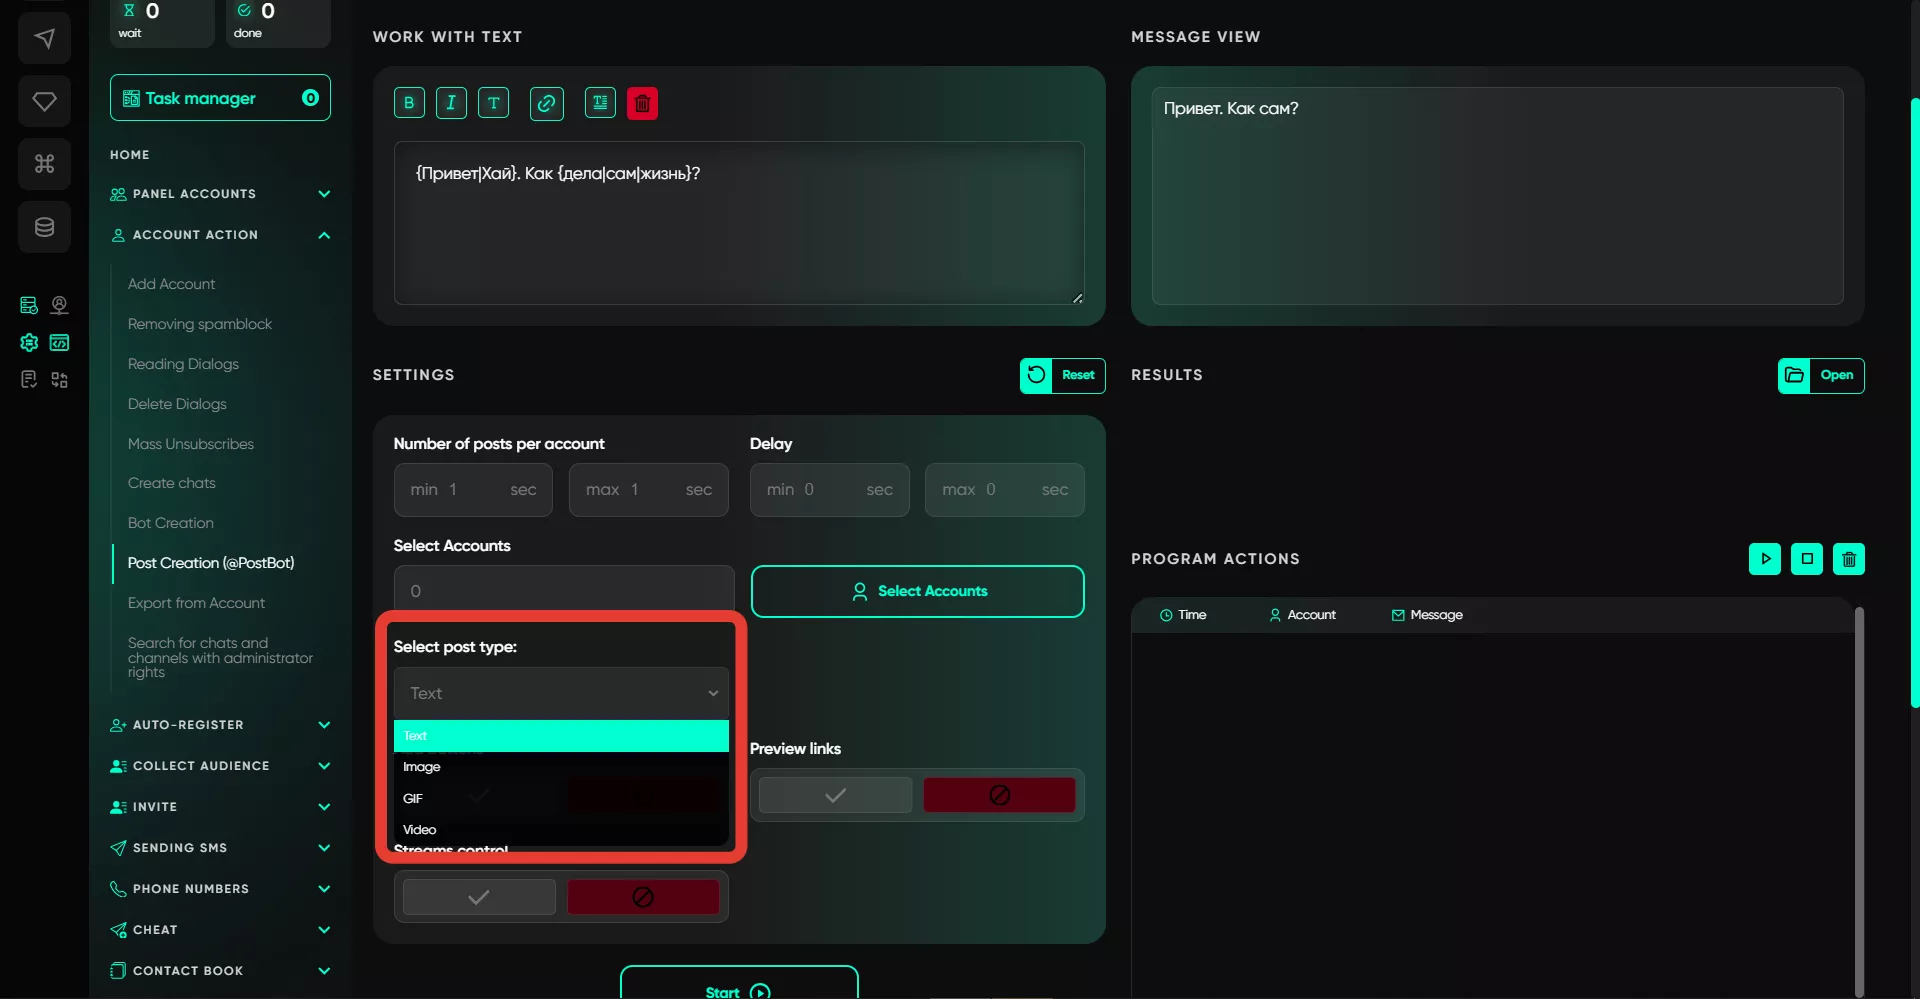
Task: Open Mass Unsubscribes page
Action: [x=191, y=444]
